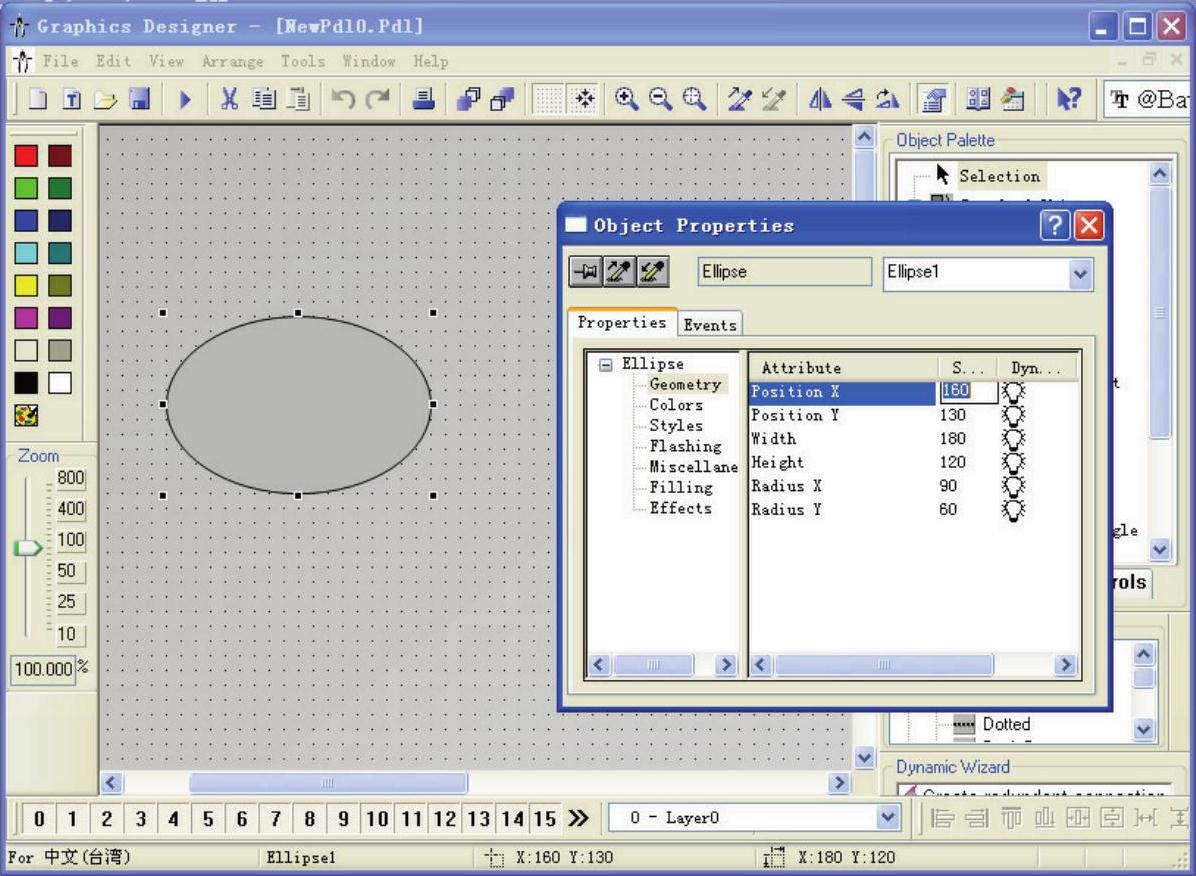Switch to the Events tab
Screen dimensions: 1196x876
click(x=710, y=324)
